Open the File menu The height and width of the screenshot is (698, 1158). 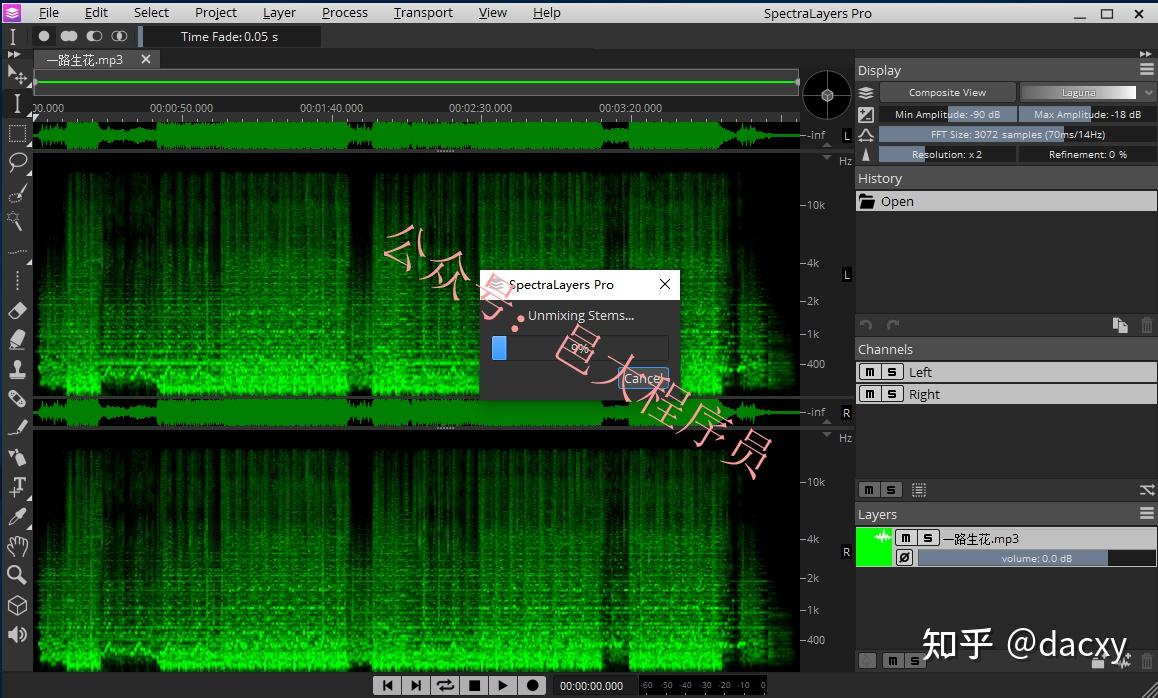(49, 13)
